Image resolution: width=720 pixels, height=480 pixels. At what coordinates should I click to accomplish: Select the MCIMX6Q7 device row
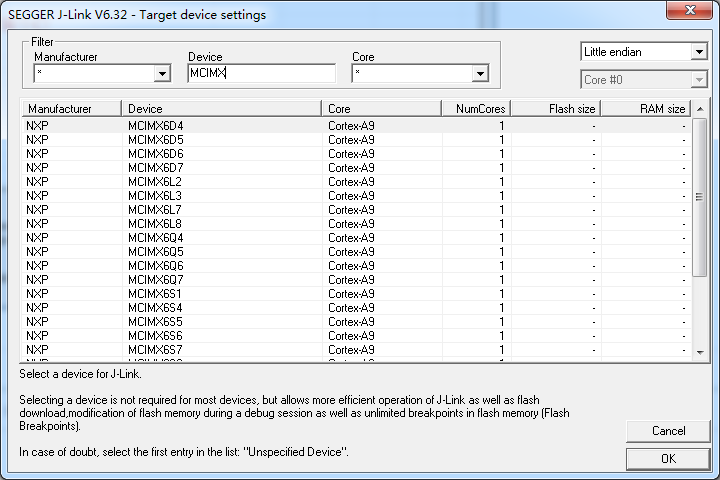356,280
